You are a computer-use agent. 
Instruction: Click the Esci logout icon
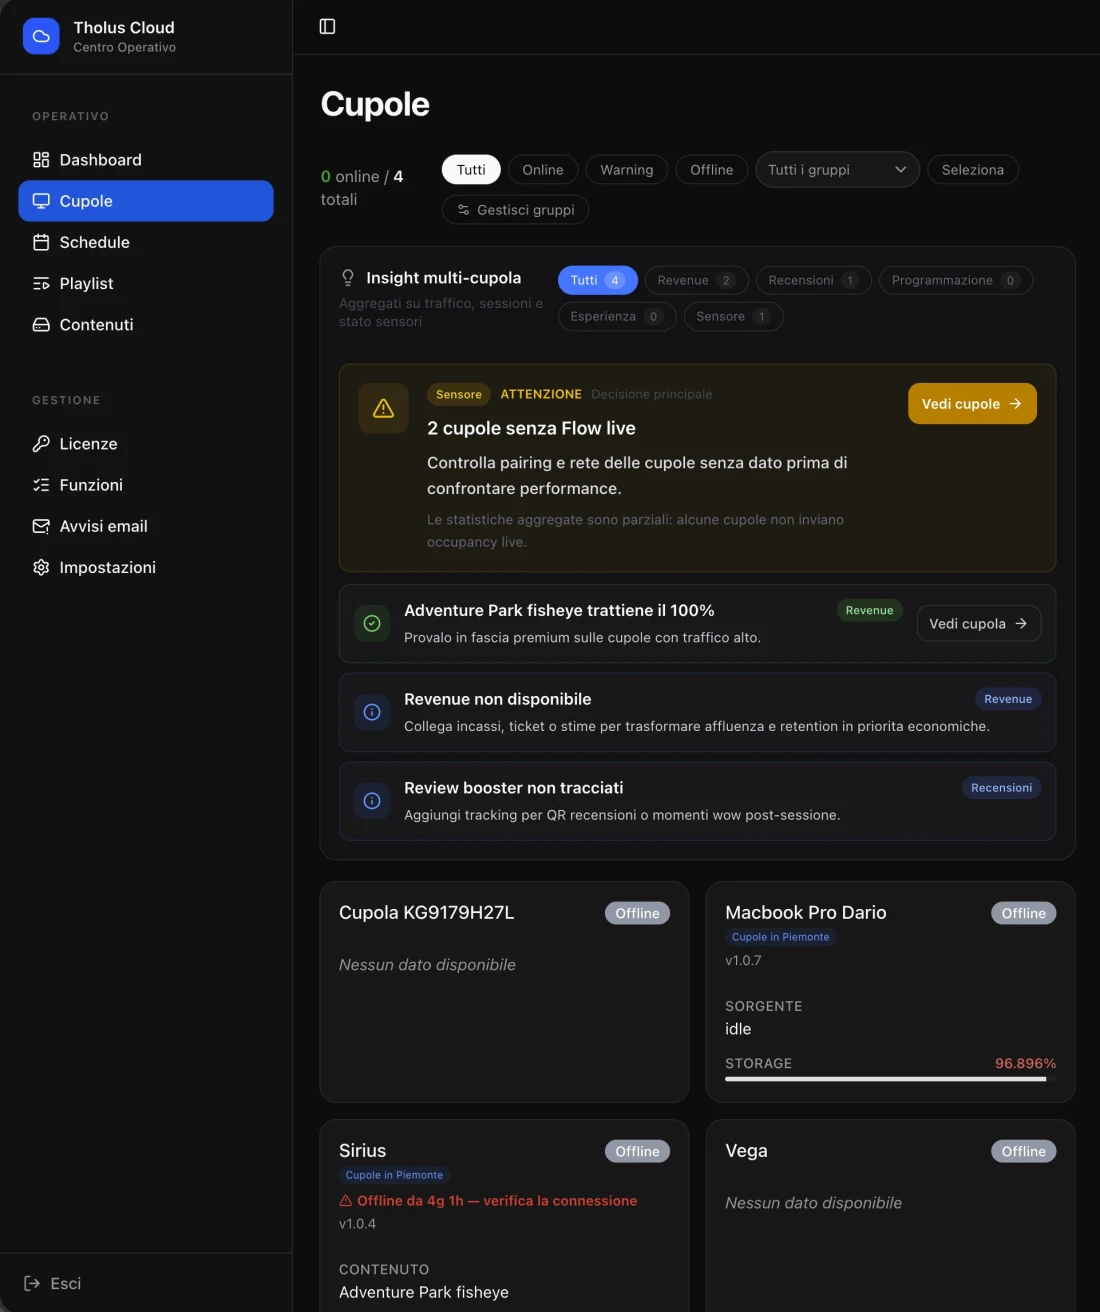32,1283
